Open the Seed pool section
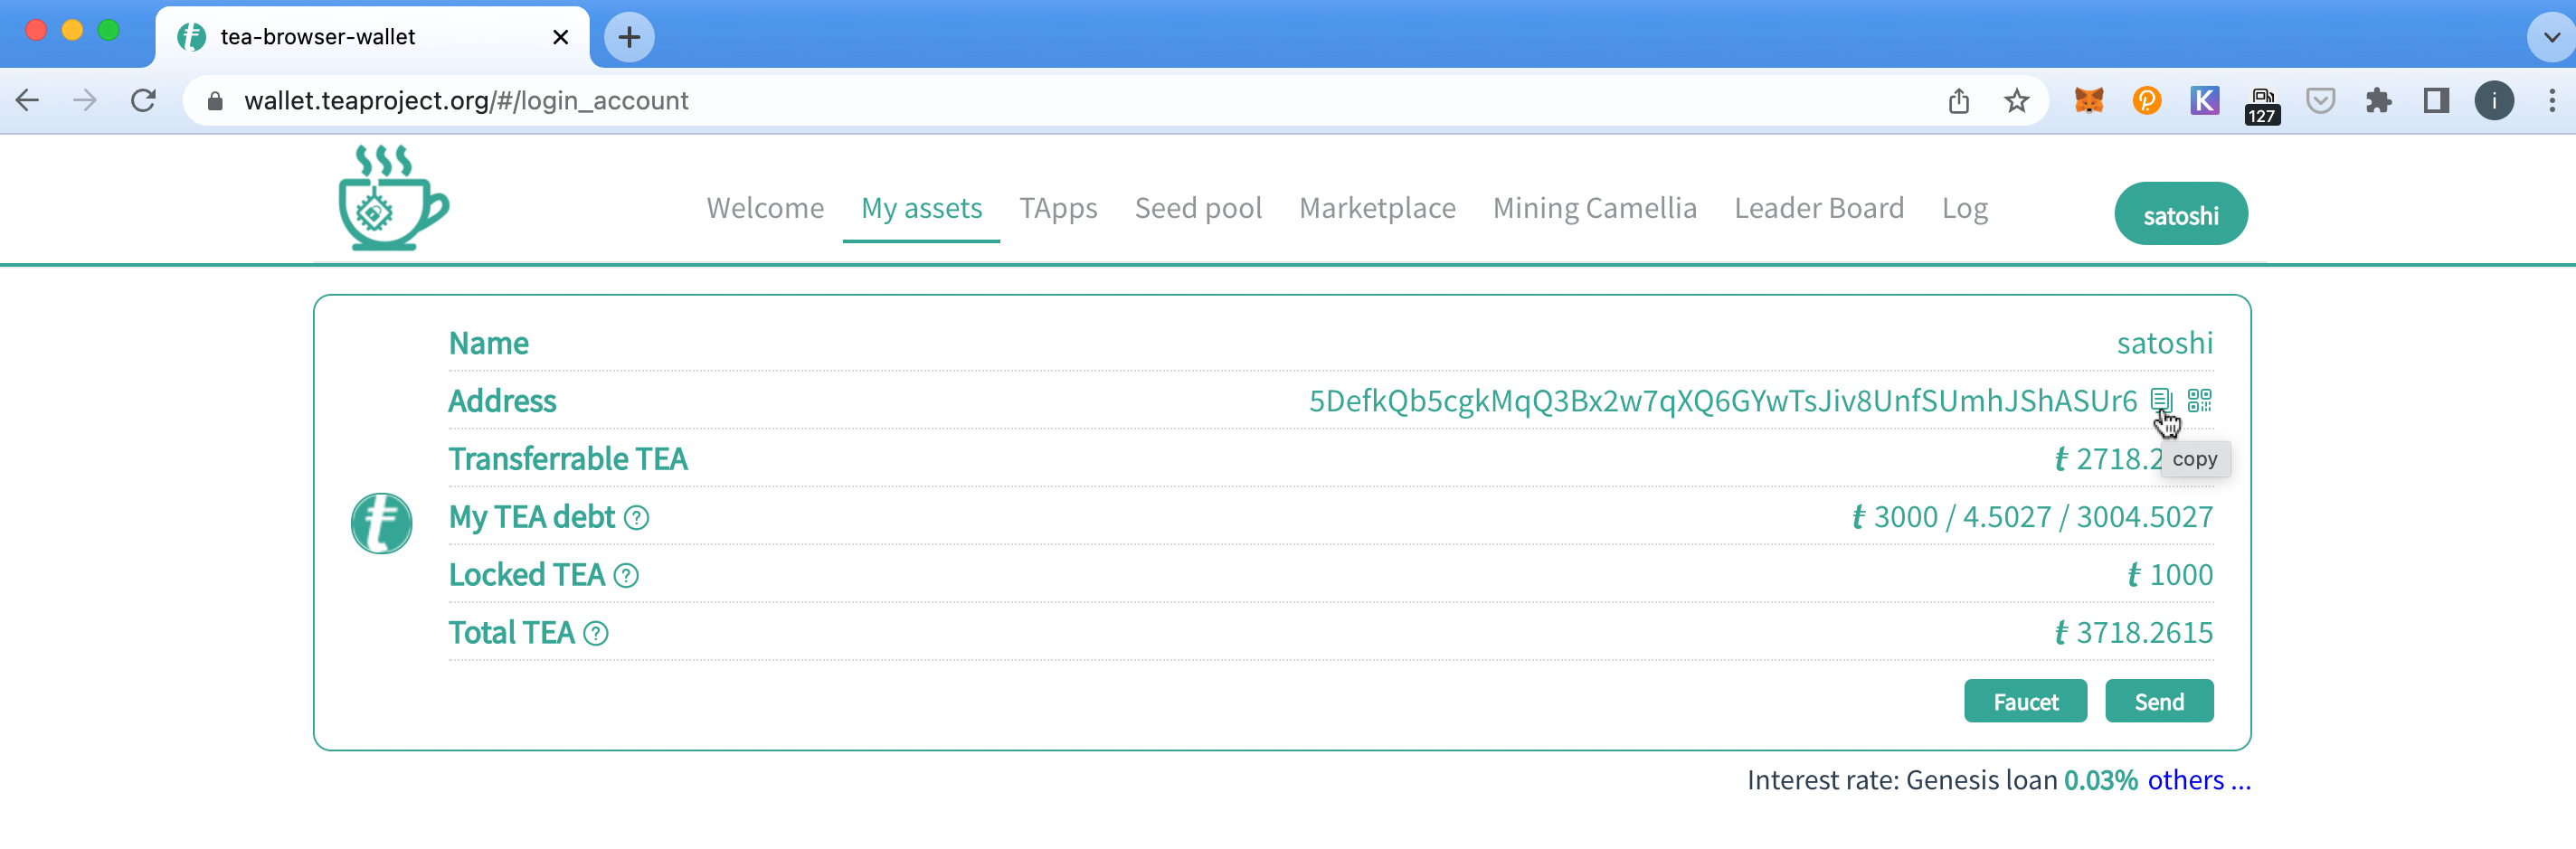This screenshot has height=849, width=2576. coord(1198,208)
